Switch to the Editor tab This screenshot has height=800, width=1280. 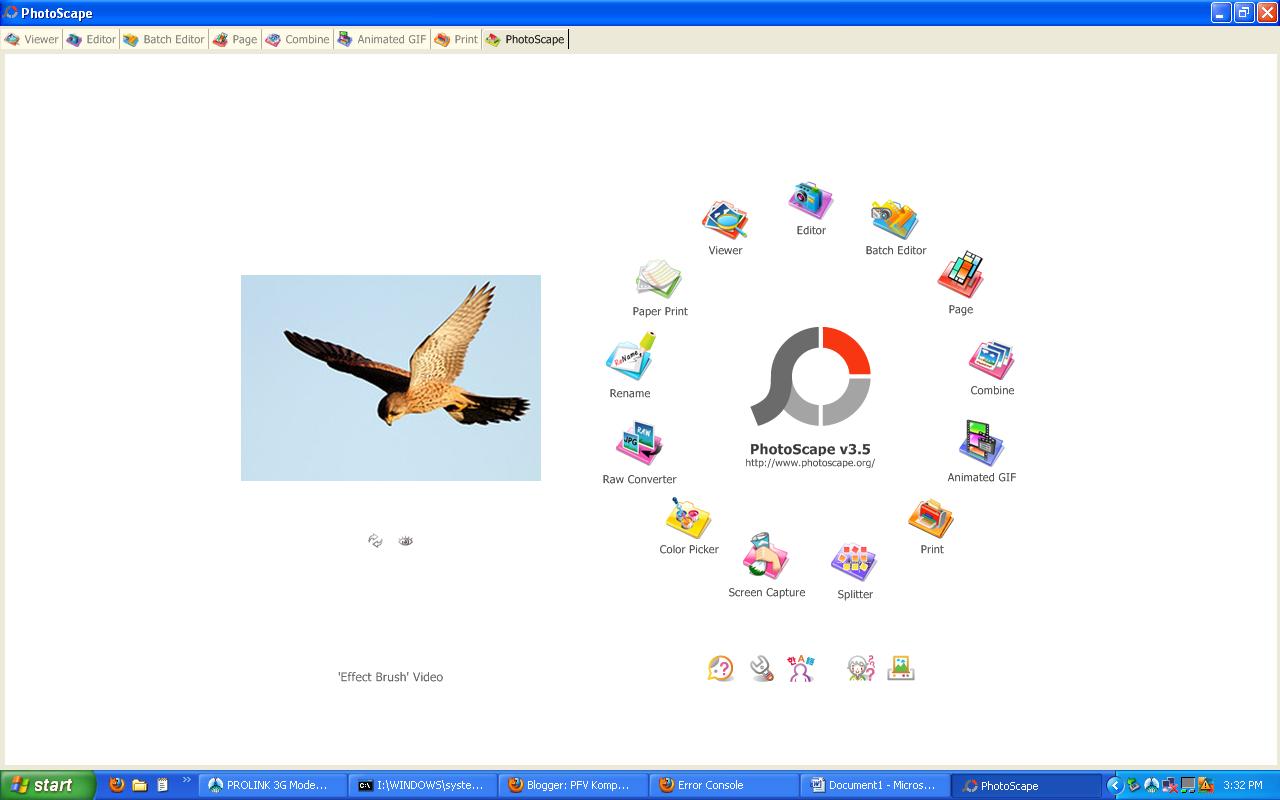pos(91,39)
